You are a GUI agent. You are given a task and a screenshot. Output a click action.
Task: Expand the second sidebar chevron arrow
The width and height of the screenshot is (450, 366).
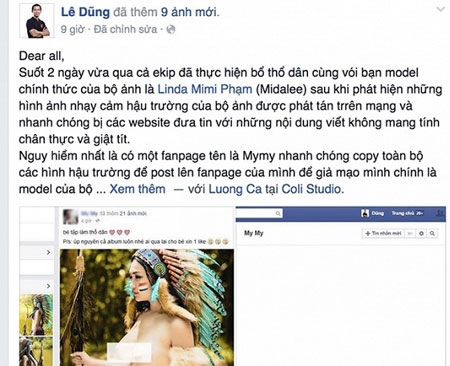(48, 286)
